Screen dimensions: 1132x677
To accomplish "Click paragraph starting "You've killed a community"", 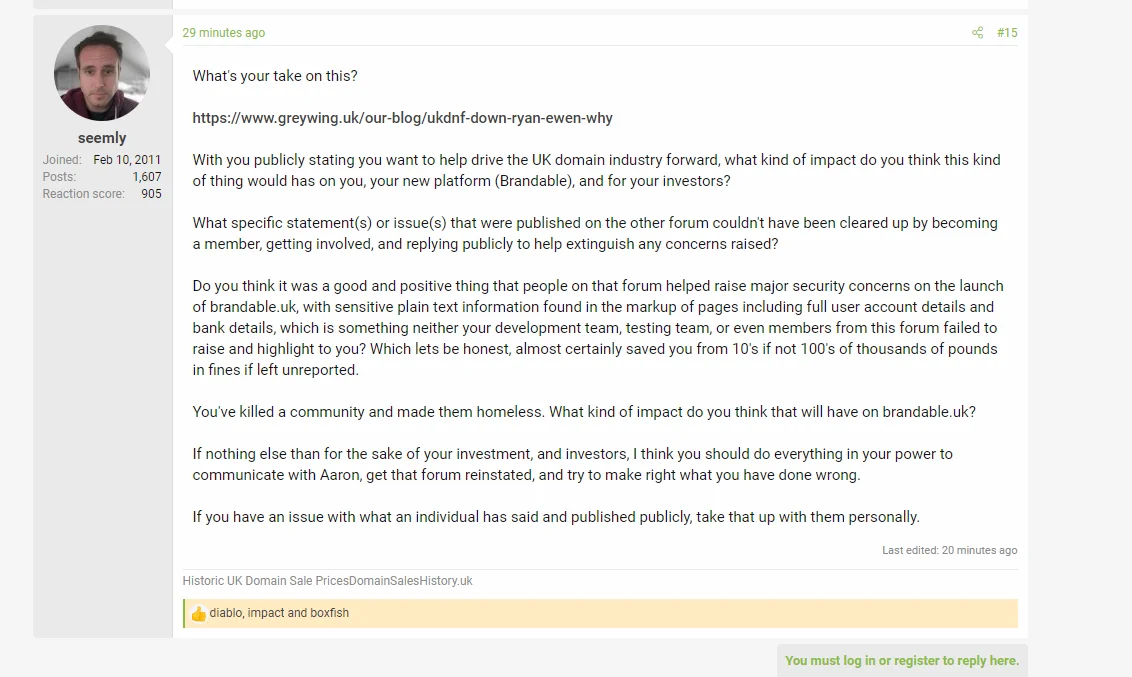I will point(584,412).
